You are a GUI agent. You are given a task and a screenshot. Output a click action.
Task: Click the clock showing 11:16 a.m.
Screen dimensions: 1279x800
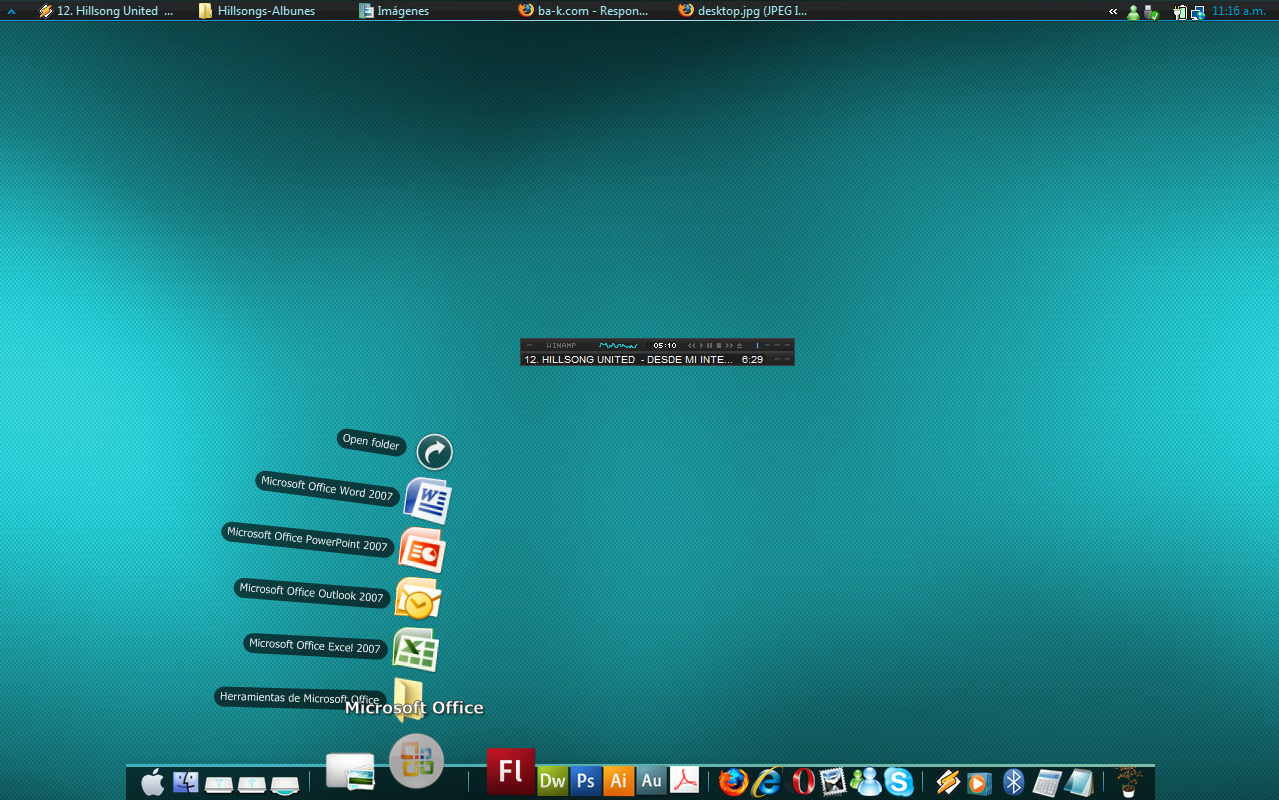click(x=1239, y=11)
